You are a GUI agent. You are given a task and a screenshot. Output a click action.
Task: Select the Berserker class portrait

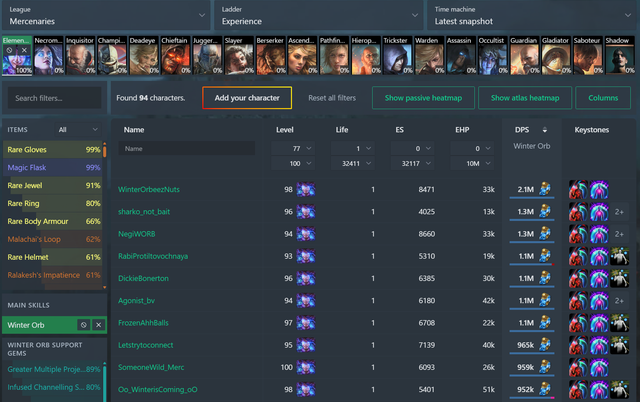click(x=271, y=56)
